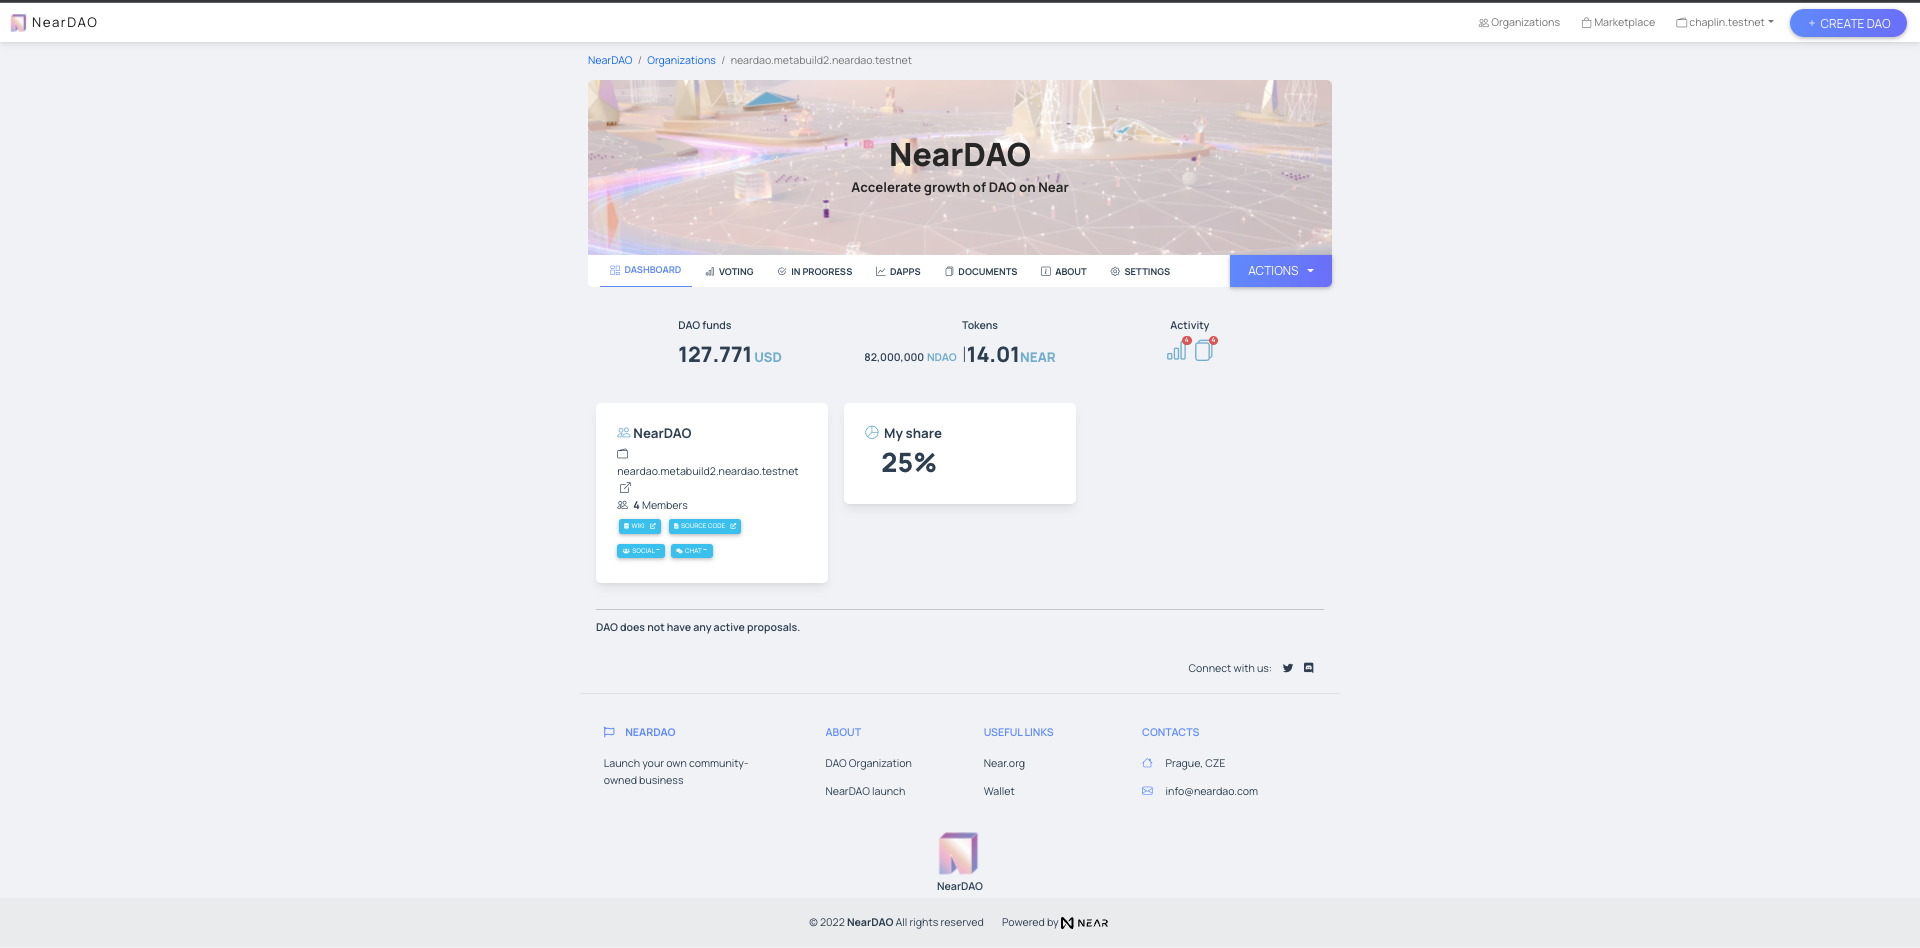Open the Wallet footer link
This screenshot has height=948, width=1920.
(x=999, y=792)
